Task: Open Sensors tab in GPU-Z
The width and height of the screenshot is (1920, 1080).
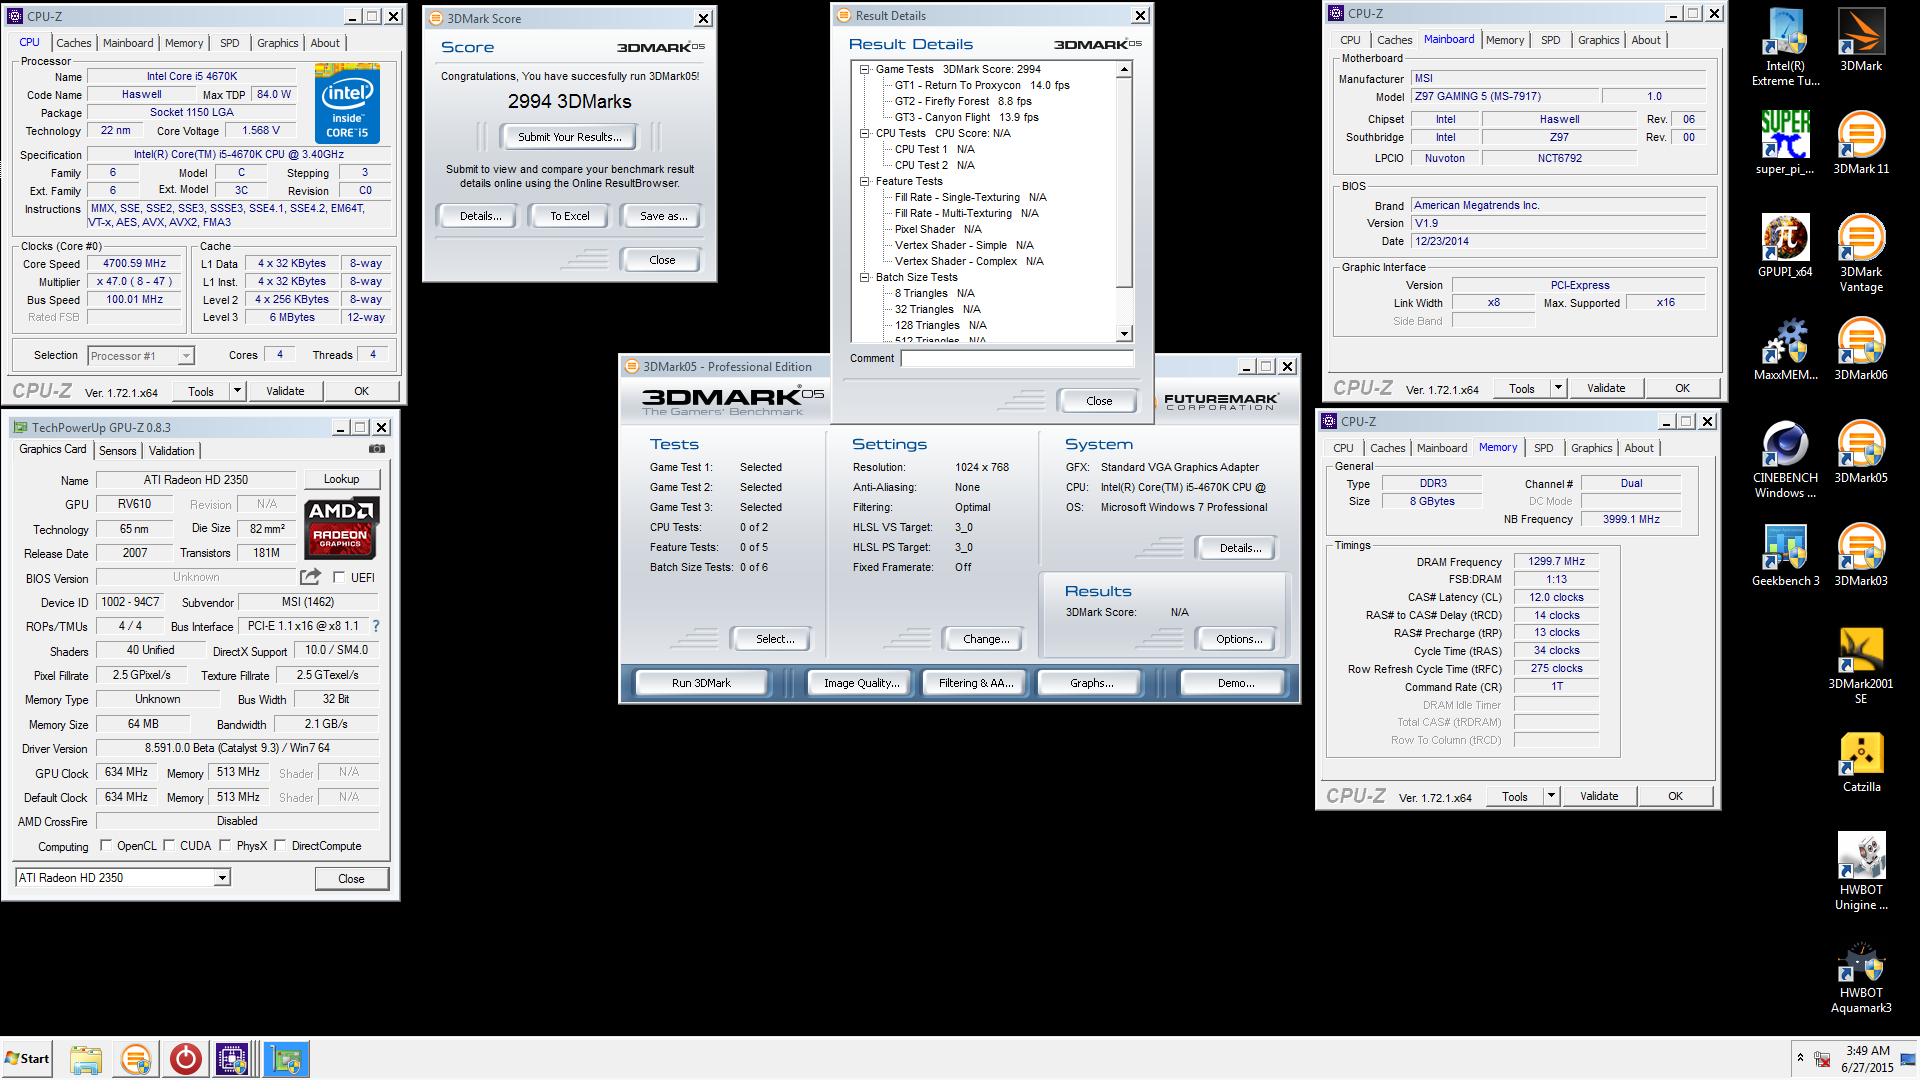Action: point(118,451)
